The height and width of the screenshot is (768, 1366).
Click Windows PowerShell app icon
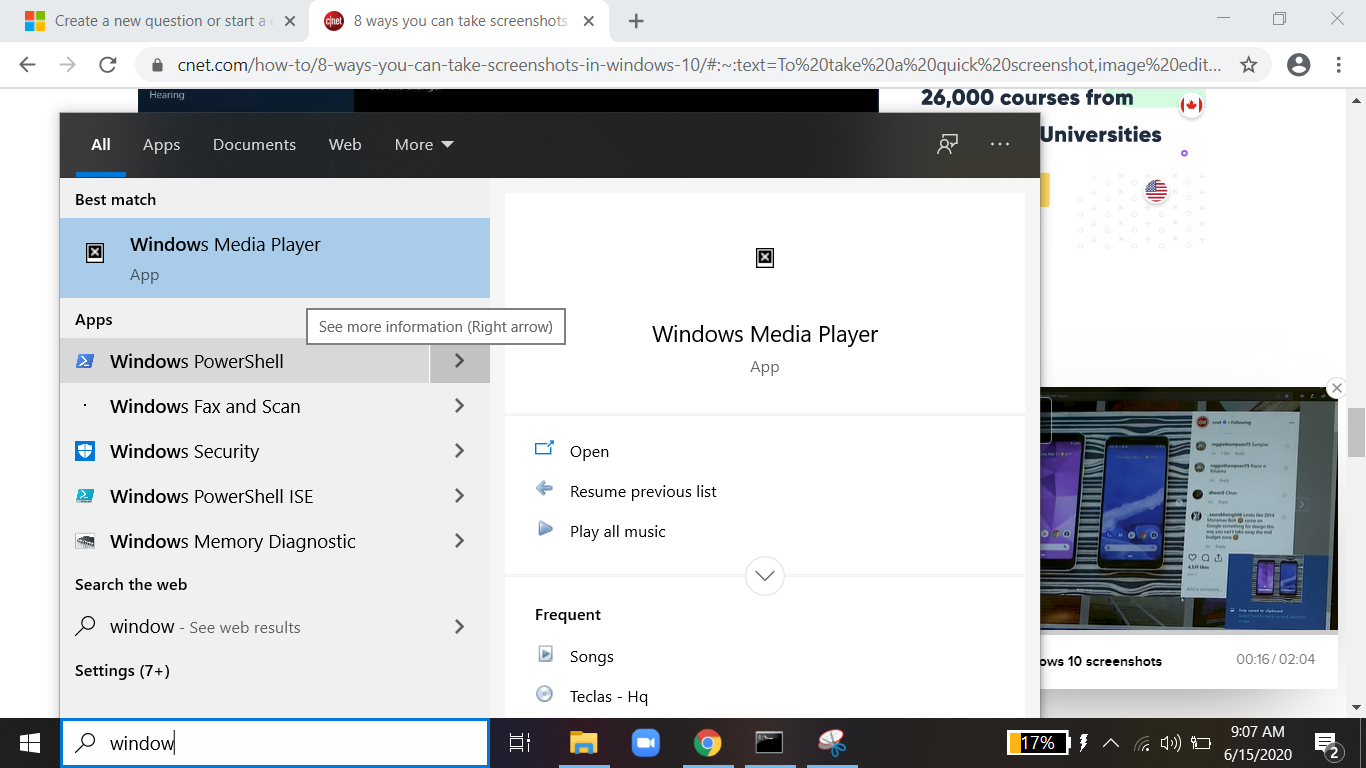[x=85, y=361]
